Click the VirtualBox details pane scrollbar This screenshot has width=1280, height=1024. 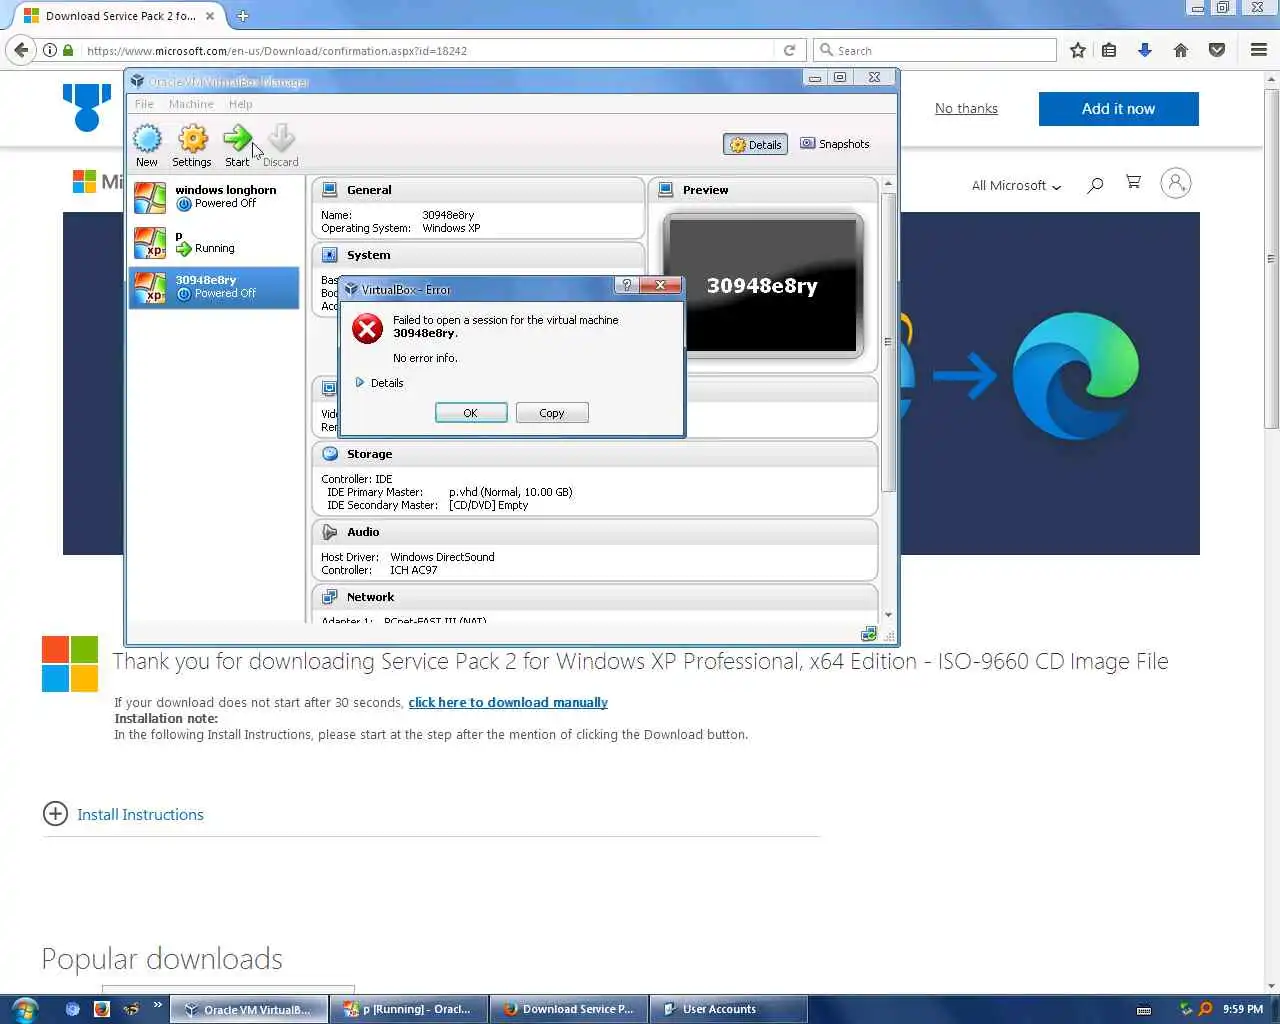pyautogui.click(x=888, y=342)
